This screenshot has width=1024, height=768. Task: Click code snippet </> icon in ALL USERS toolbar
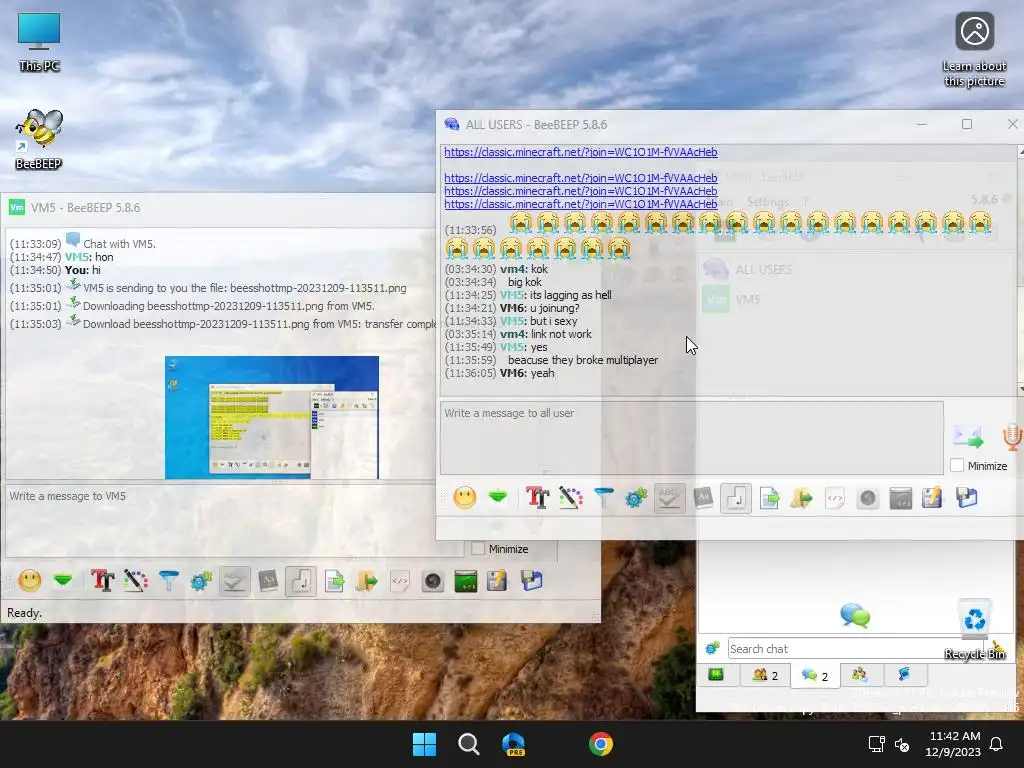click(835, 498)
